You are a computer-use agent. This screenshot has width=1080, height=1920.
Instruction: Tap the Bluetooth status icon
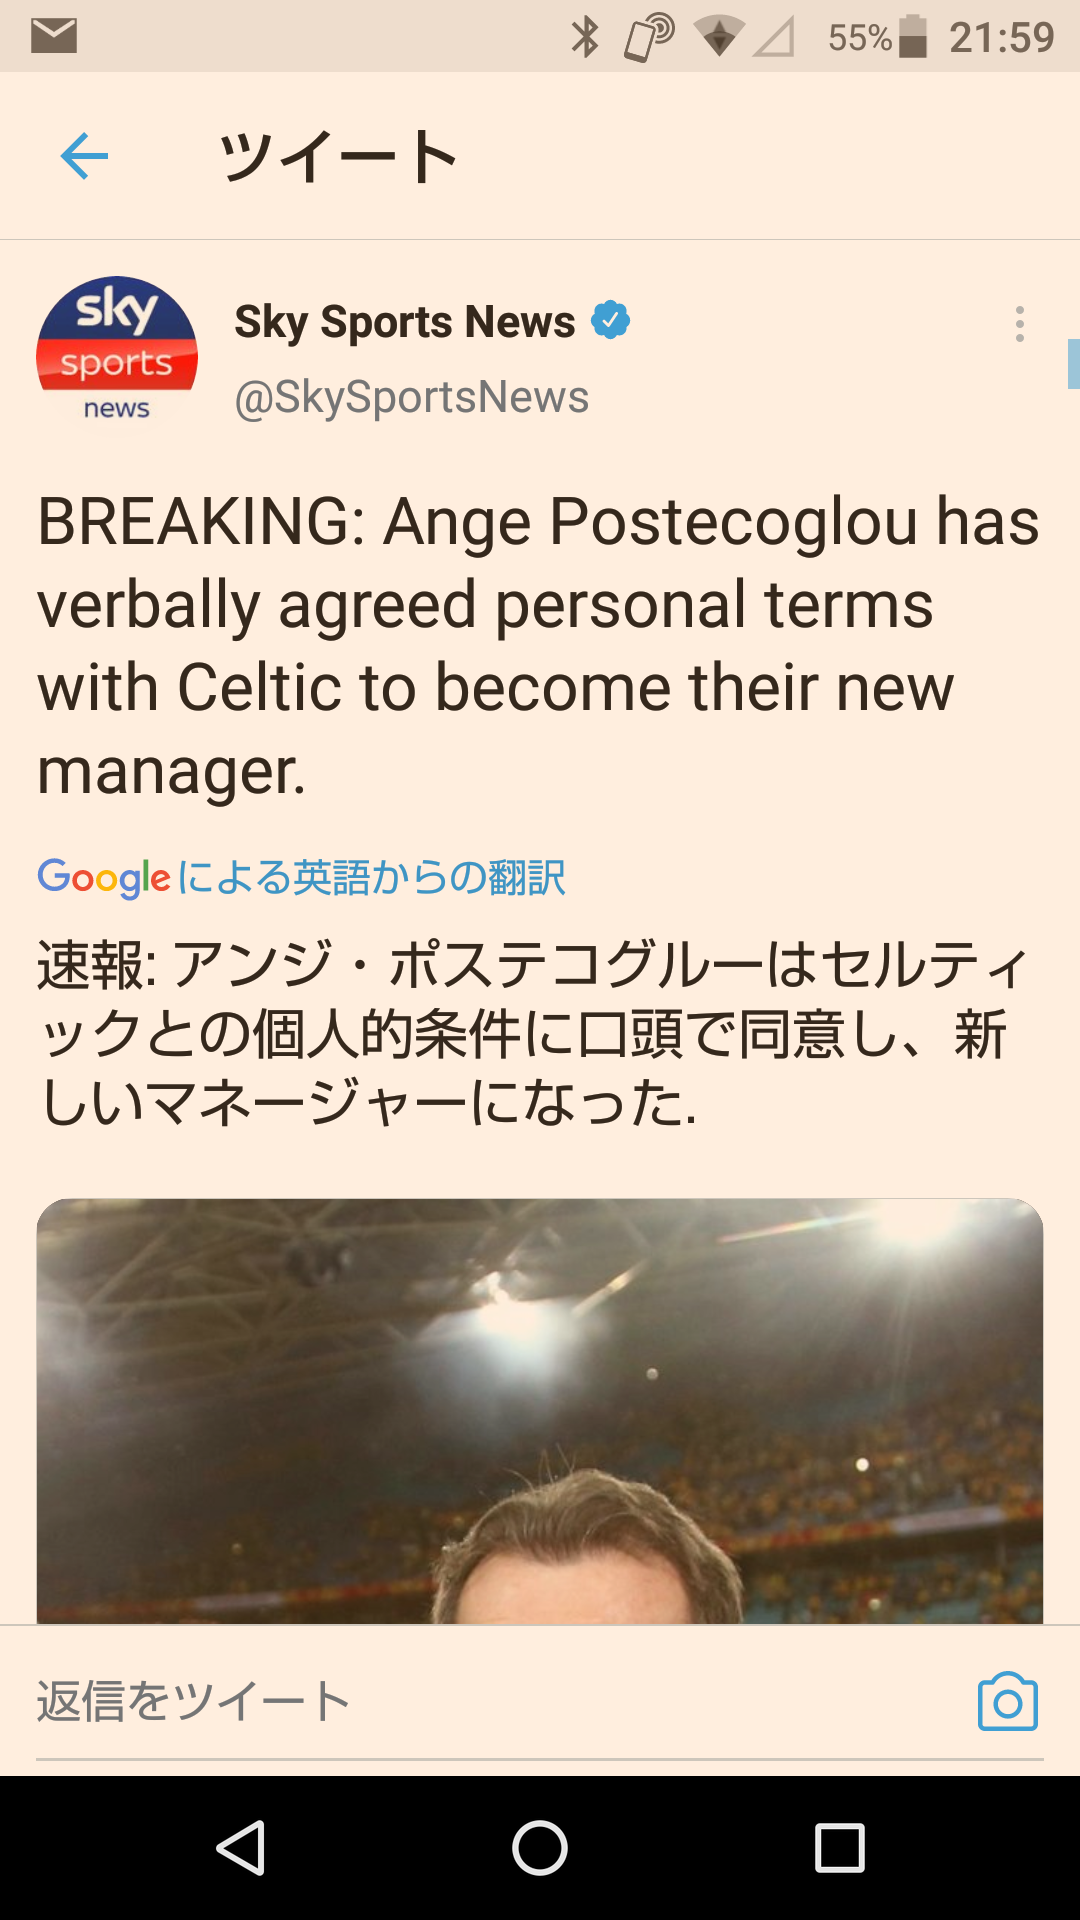pos(585,37)
